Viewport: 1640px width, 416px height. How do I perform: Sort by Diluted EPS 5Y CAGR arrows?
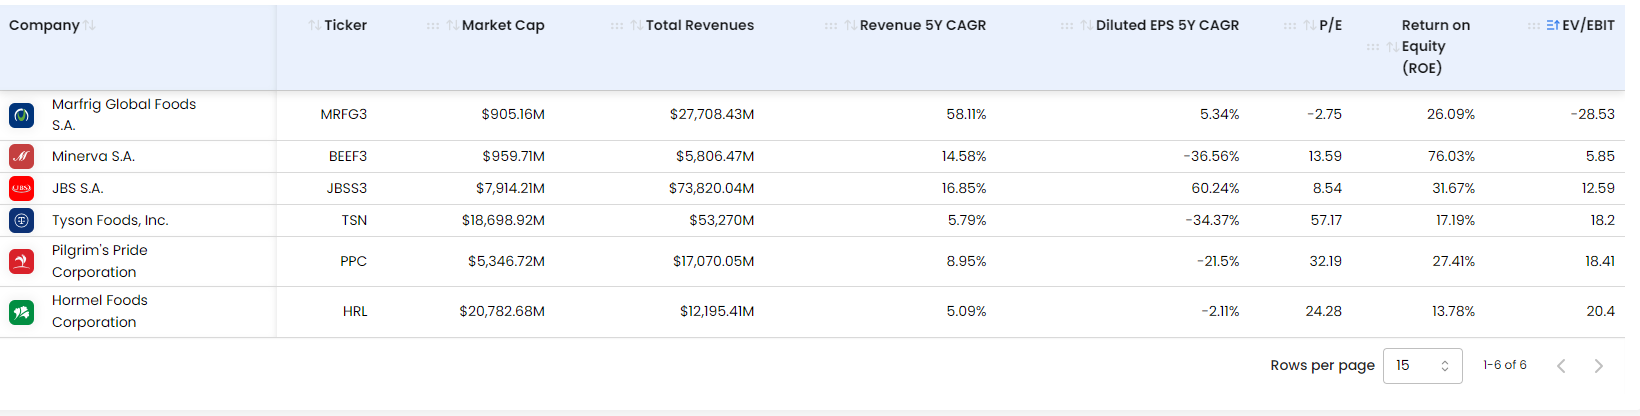(x=1087, y=25)
